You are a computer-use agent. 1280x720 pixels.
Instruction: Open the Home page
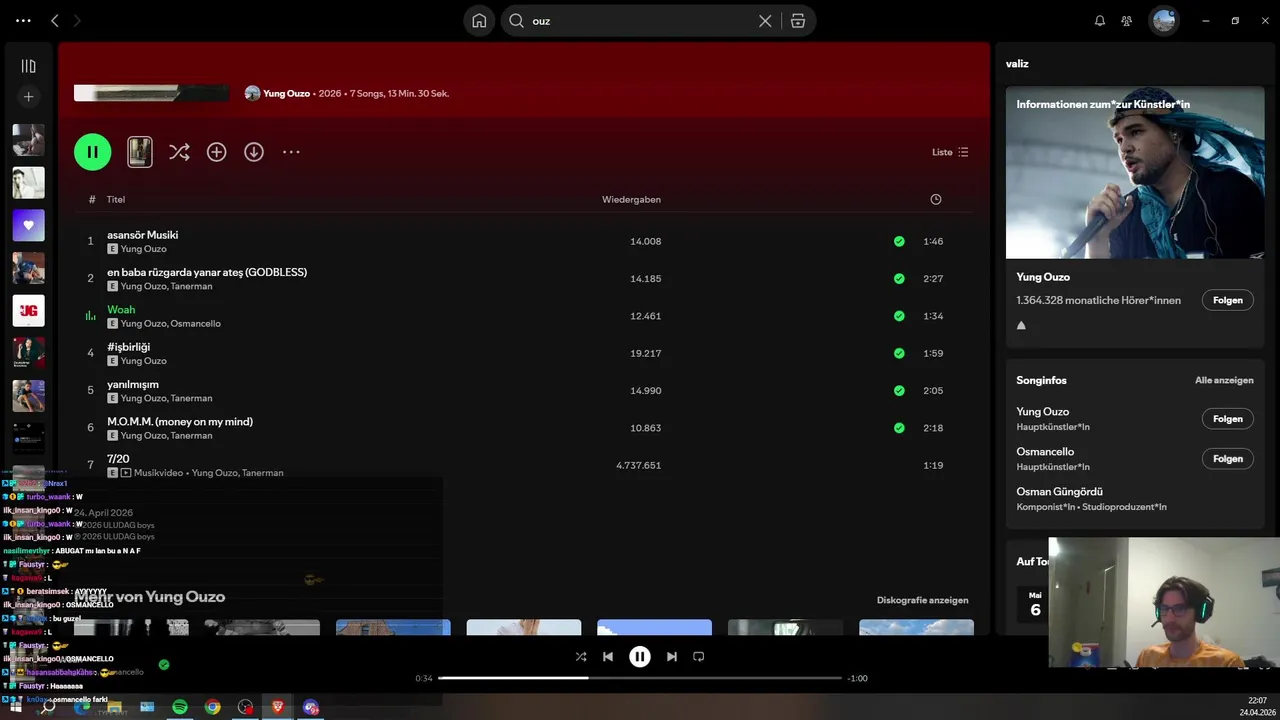479,20
